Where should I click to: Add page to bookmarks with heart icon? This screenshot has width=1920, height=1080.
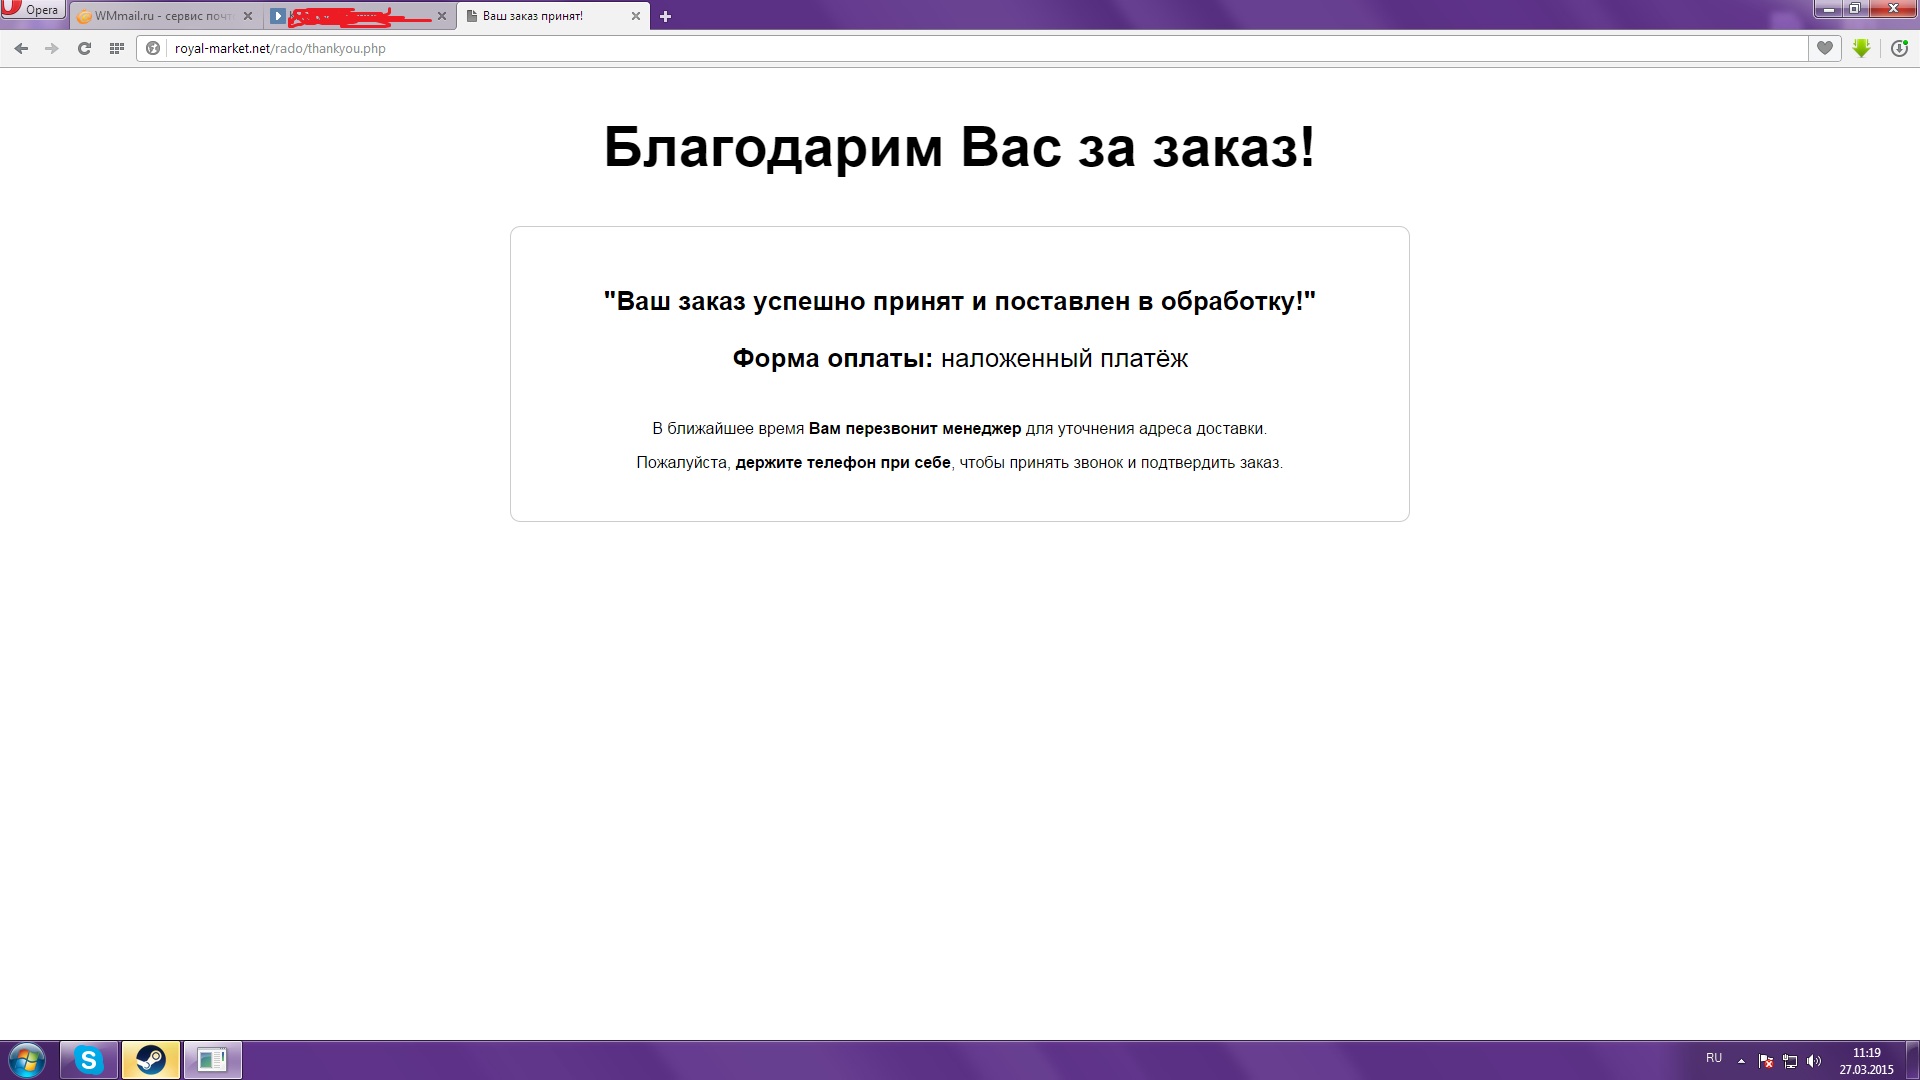[1824, 48]
